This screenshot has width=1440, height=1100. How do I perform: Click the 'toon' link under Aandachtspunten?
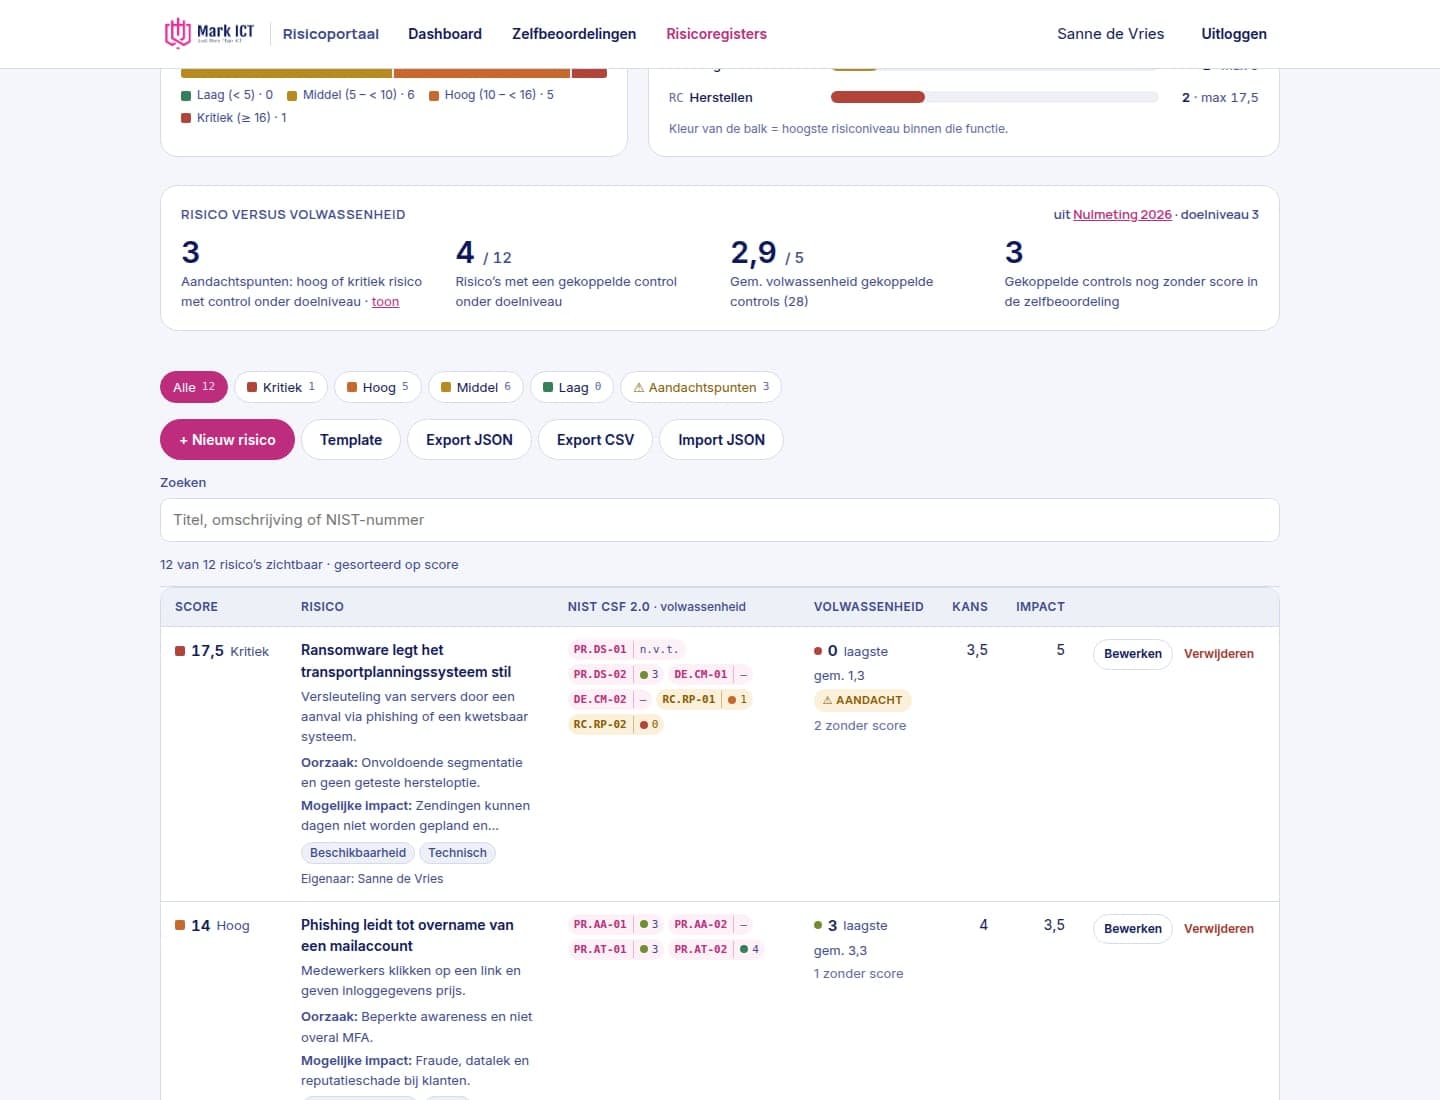385,302
